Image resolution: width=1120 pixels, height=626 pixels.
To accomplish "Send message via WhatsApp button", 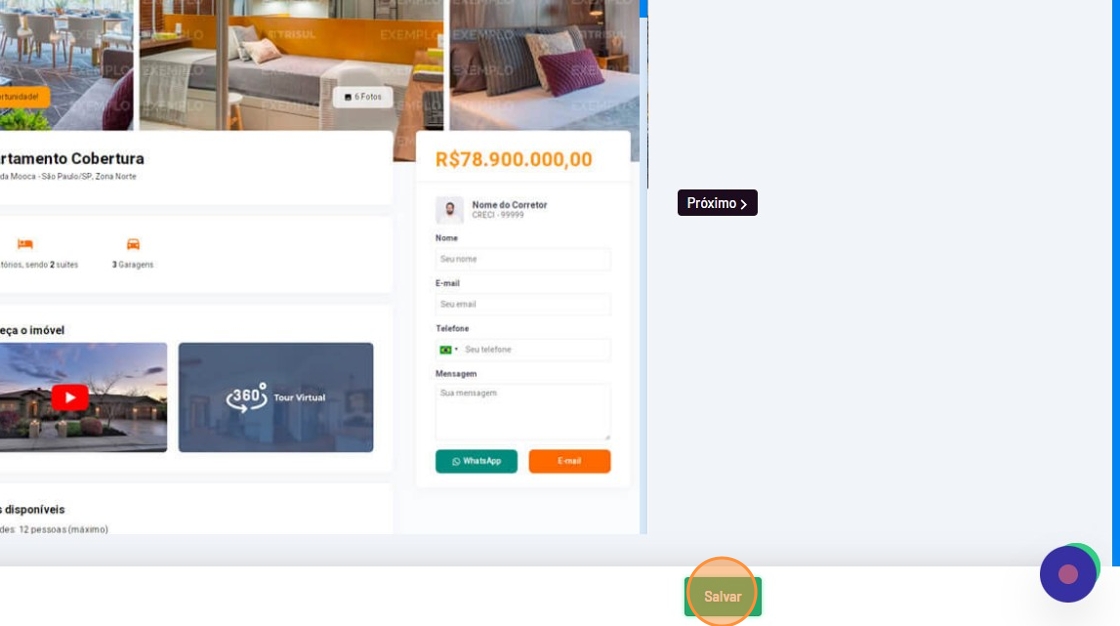I will (x=476, y=462).
